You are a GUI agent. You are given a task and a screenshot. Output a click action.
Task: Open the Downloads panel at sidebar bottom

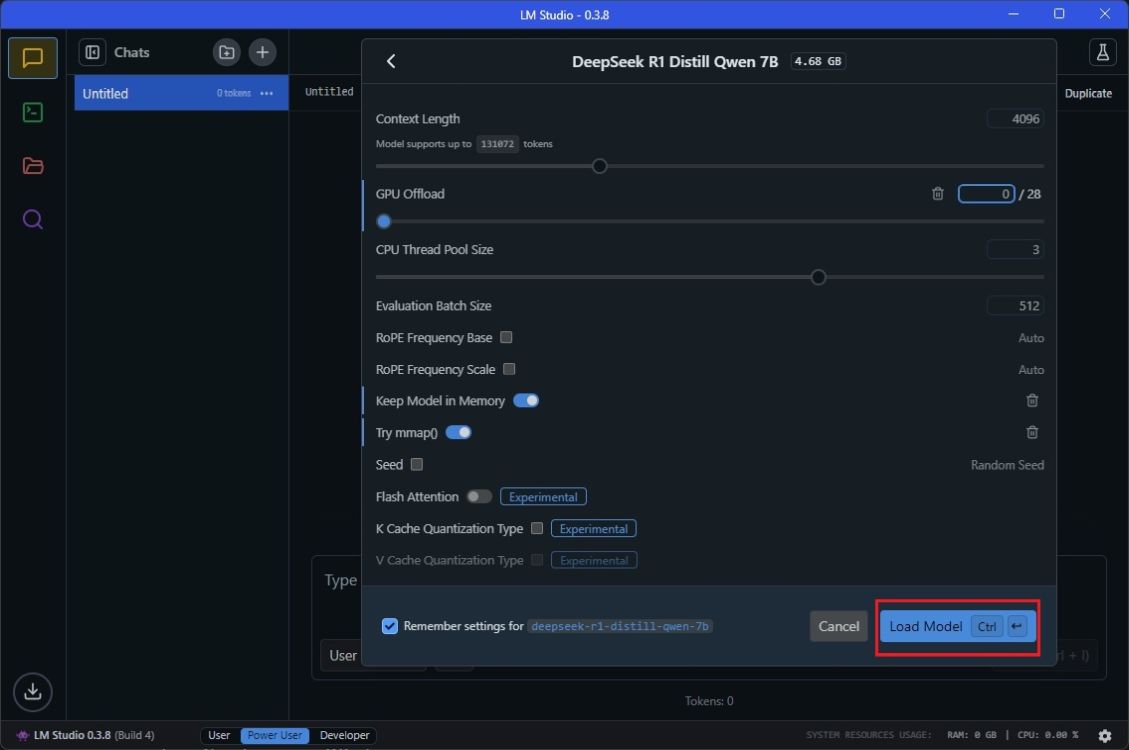32,691
